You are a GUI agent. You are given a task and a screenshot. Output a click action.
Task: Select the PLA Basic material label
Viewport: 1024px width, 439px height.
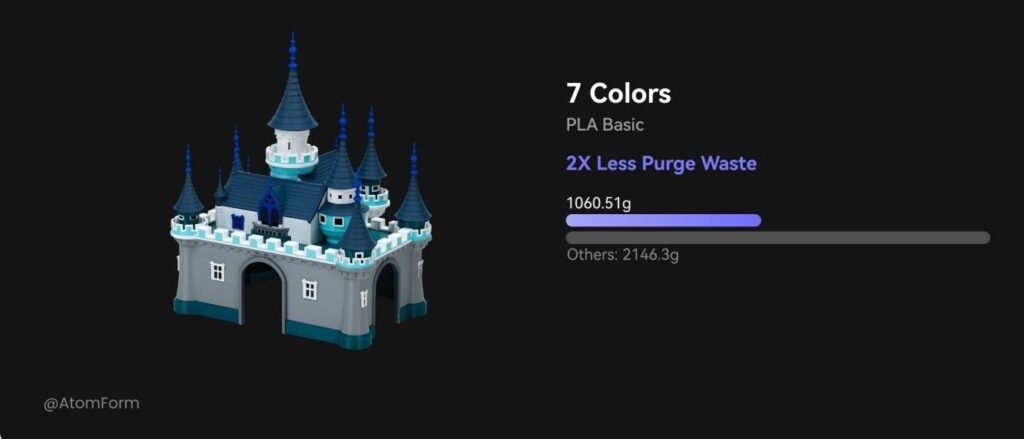(605, 125)
